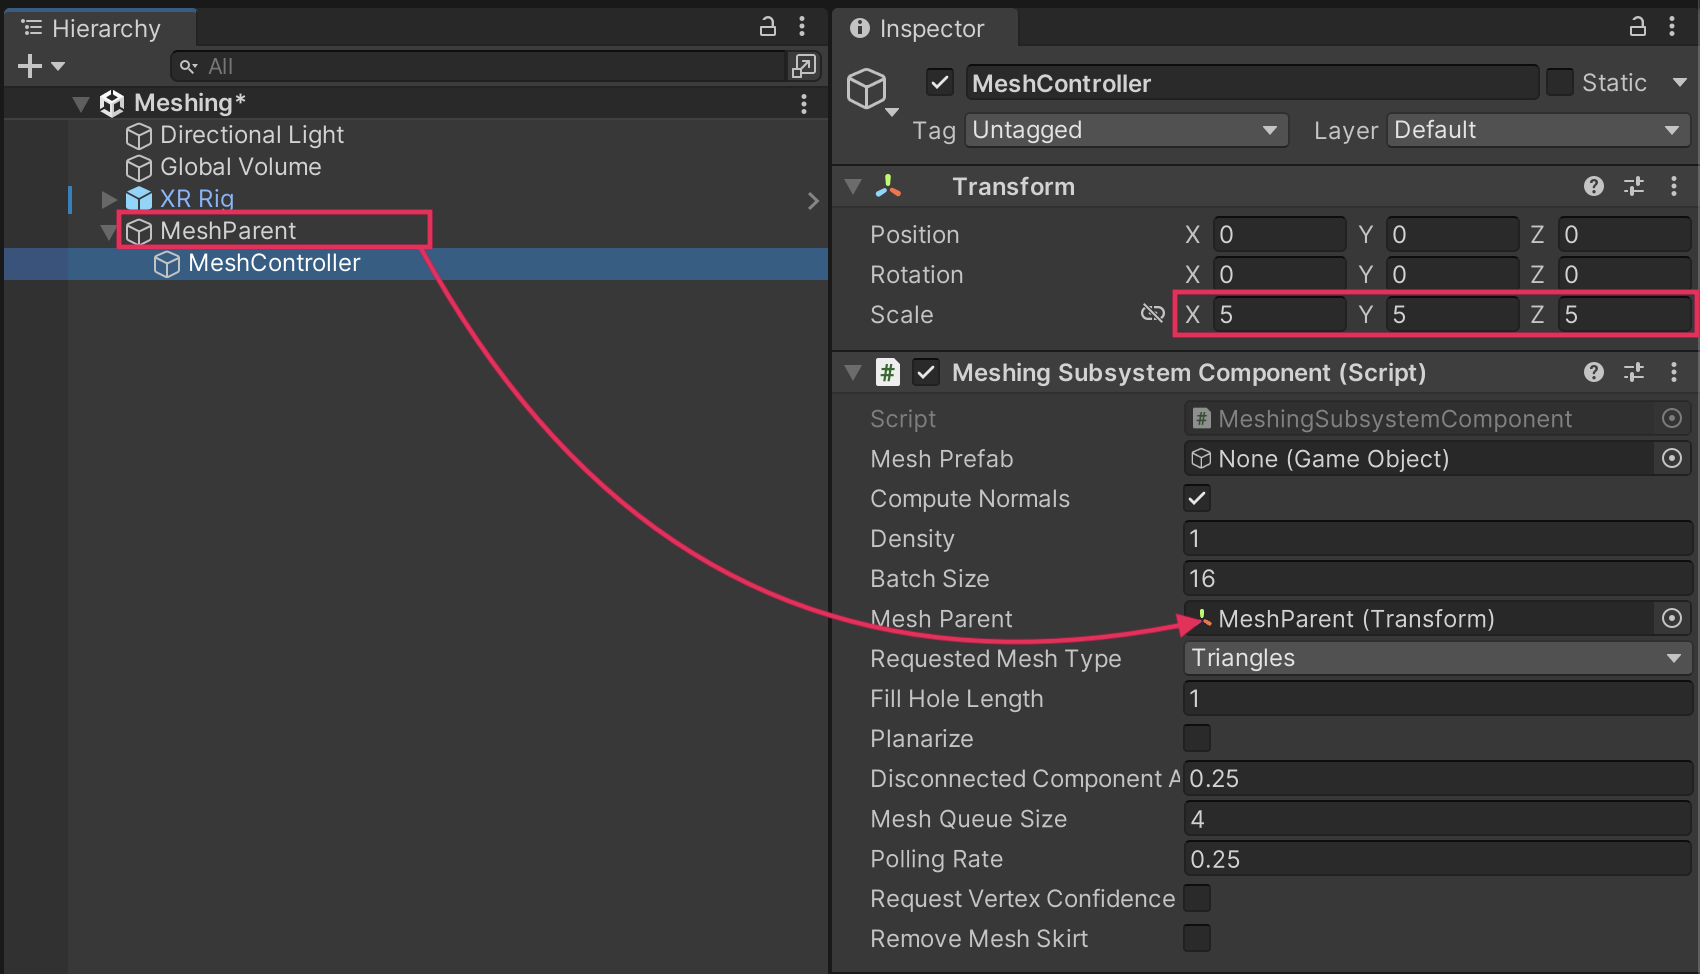Open Transform preset settings icon
The width and height of the screenshot is (1700, 974).
pos(1634,186)
